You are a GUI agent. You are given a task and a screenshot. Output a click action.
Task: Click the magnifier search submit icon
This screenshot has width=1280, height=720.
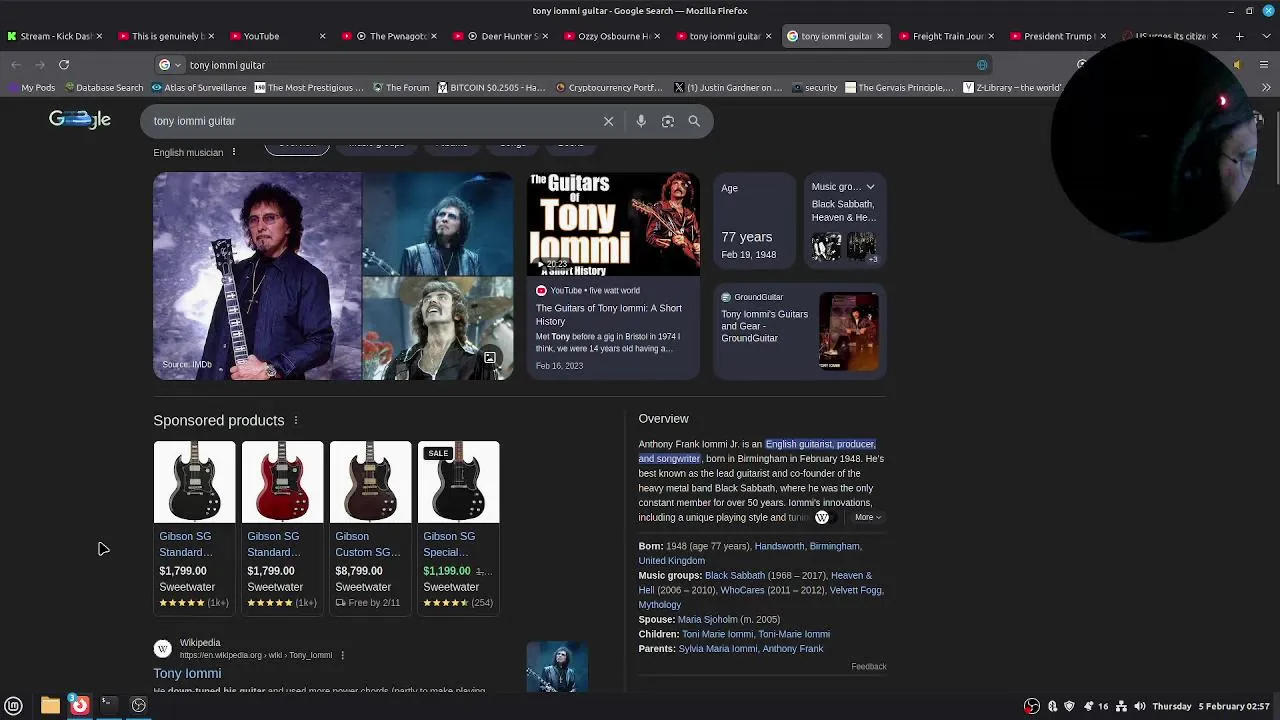[x=694, y=121]
